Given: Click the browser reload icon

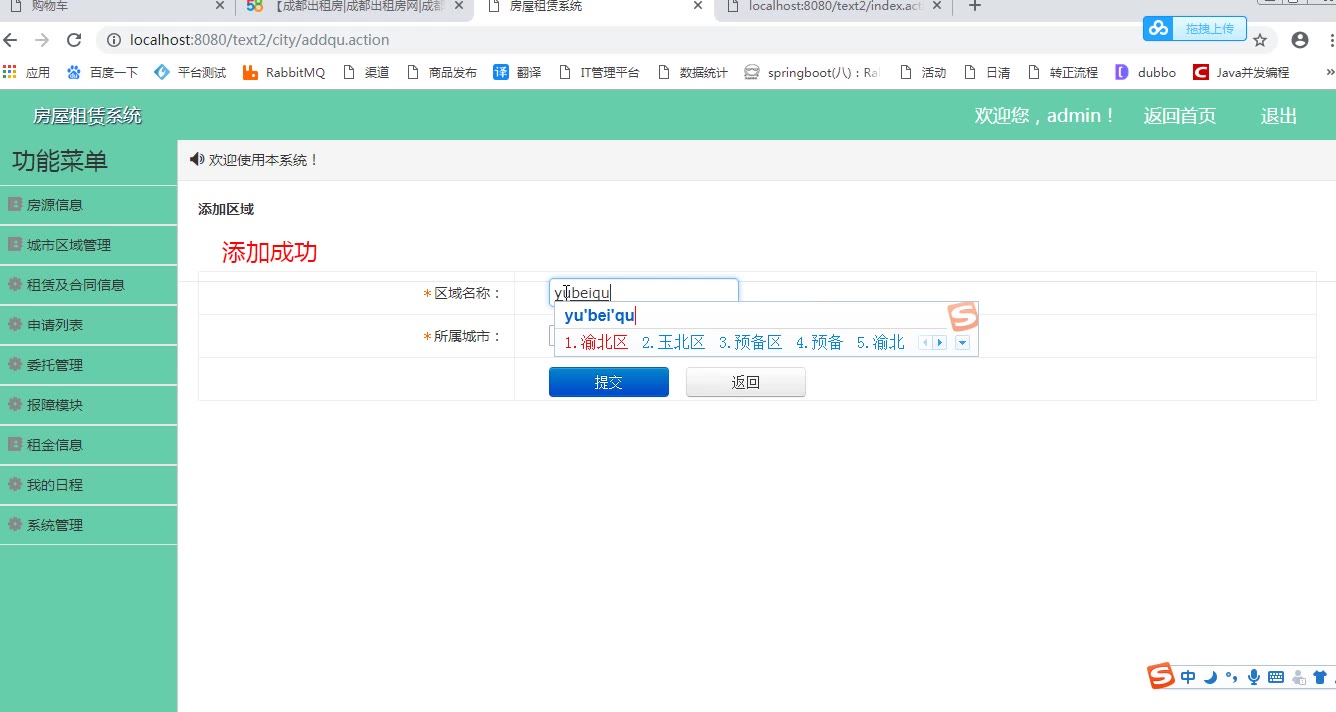Looking at the screenshot, I should 73,40.
